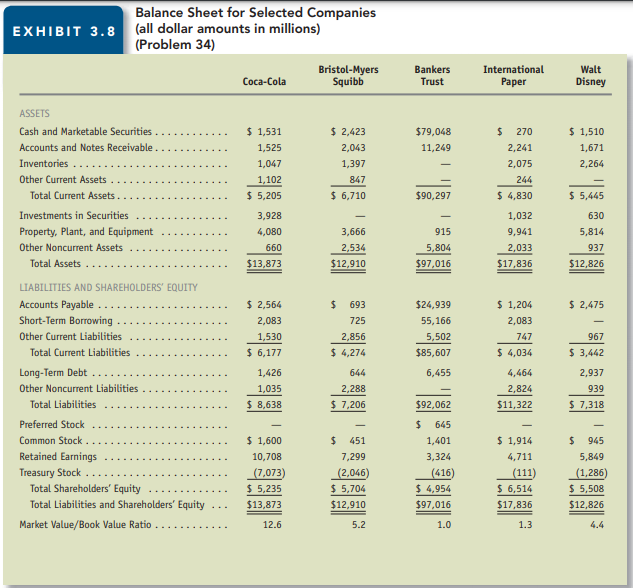Click 'Total Current Liabilities' row label
The image size is (633, 588).
tap(80, 353)
